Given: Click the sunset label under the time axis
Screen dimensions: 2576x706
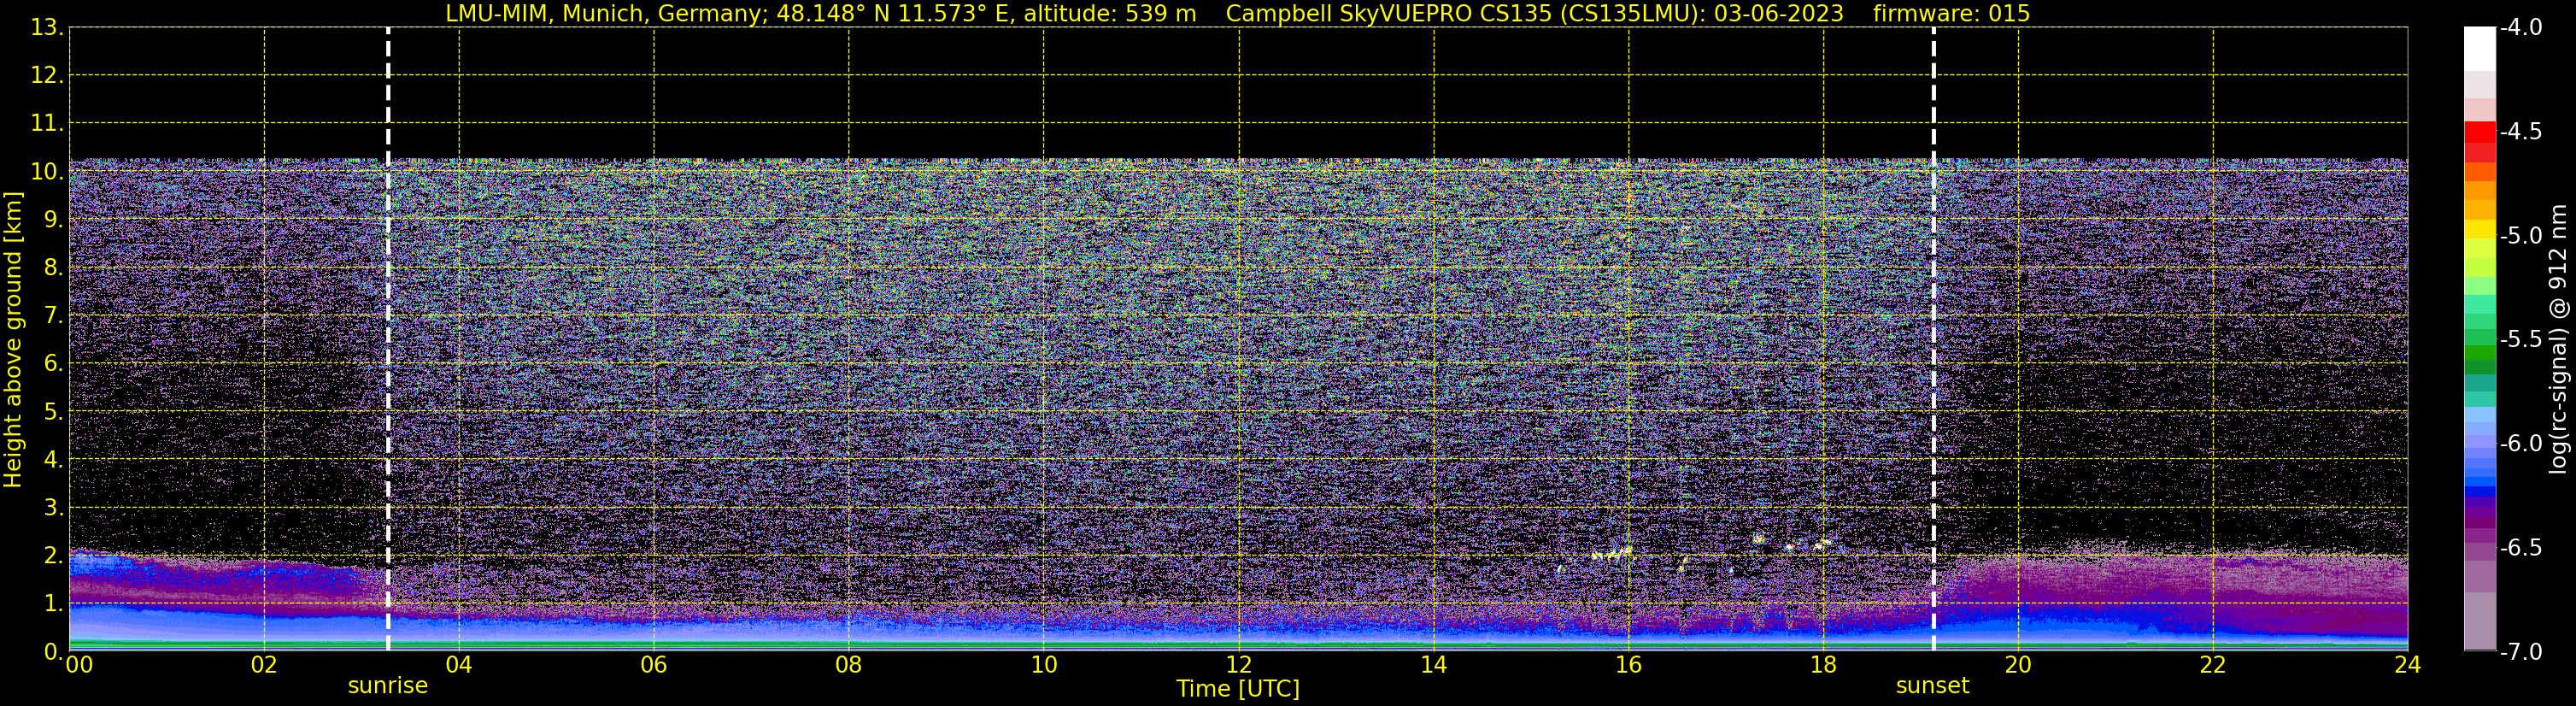Looking at the screenshot, I should 1932,686.
